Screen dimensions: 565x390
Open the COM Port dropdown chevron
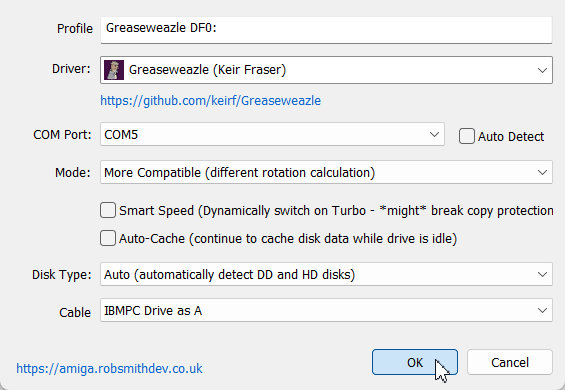pyautogui.click(x=434, y=134)
